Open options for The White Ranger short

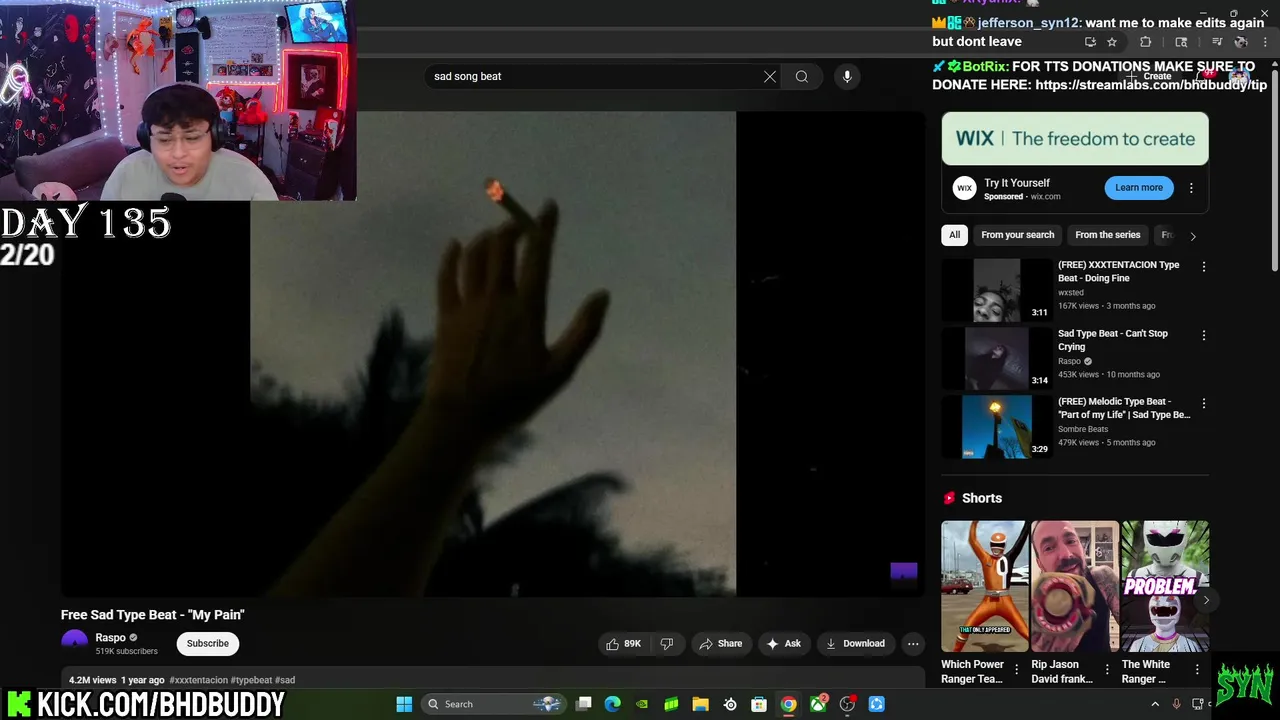1197,670
